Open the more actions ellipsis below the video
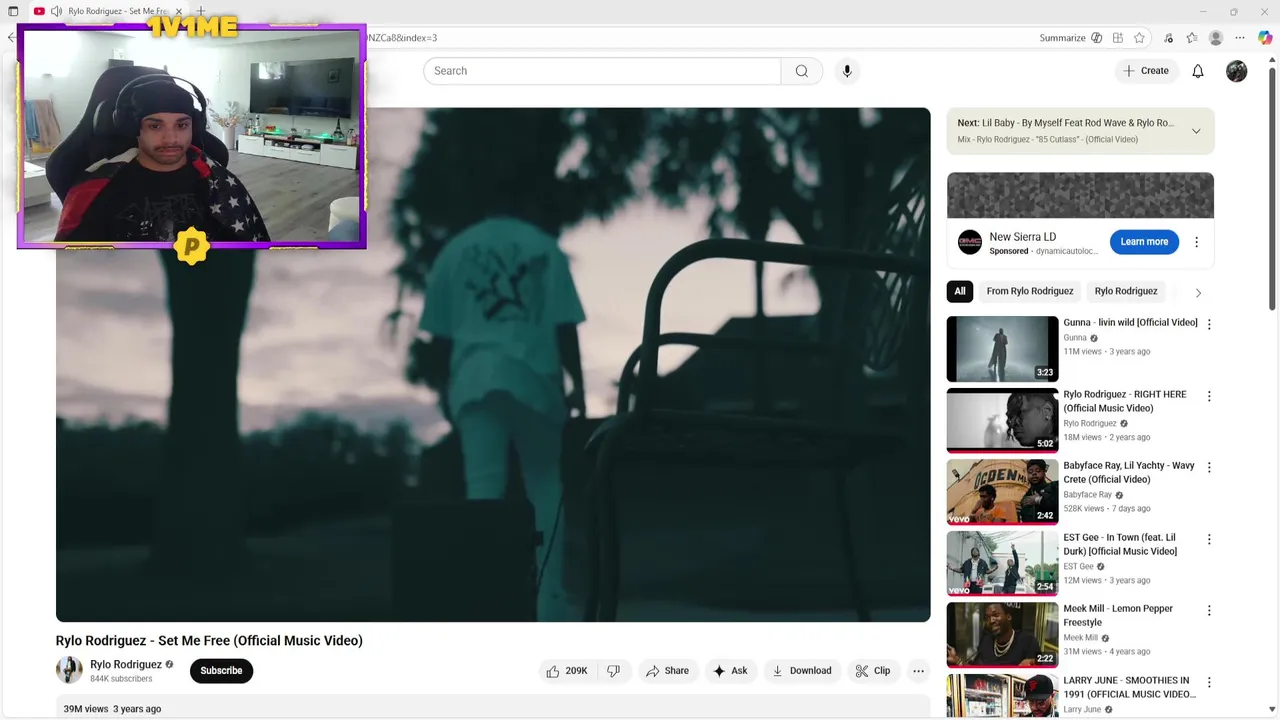This screenshot has height=720, width=1280. (918, 671)
